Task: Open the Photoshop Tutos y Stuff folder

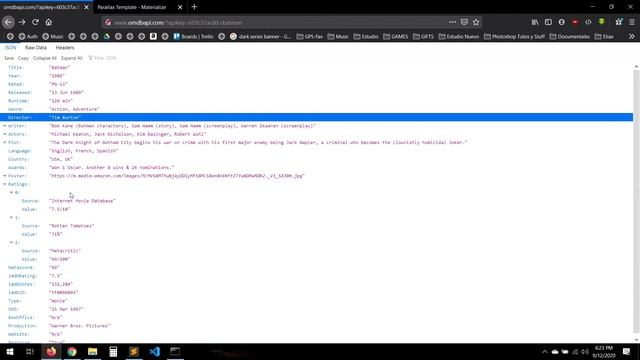Action: [514, 36]
